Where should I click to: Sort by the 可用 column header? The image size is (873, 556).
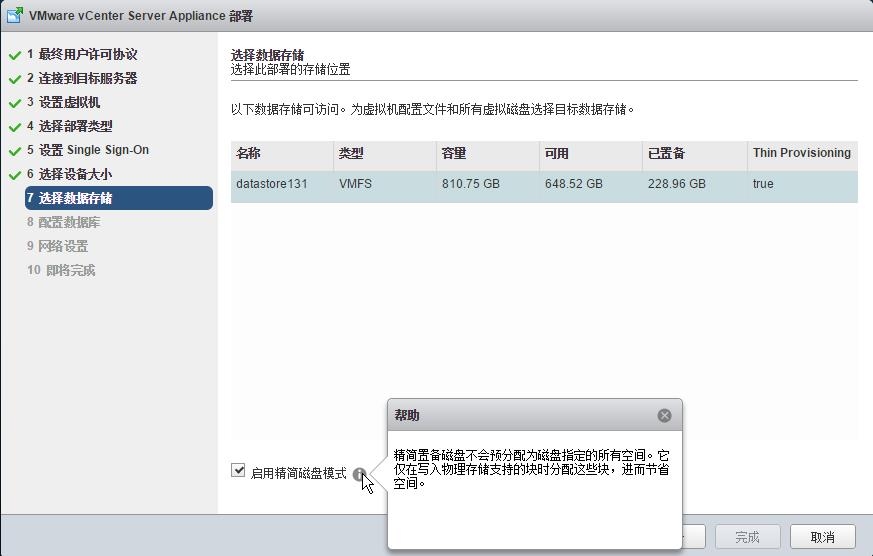point(591,154)
